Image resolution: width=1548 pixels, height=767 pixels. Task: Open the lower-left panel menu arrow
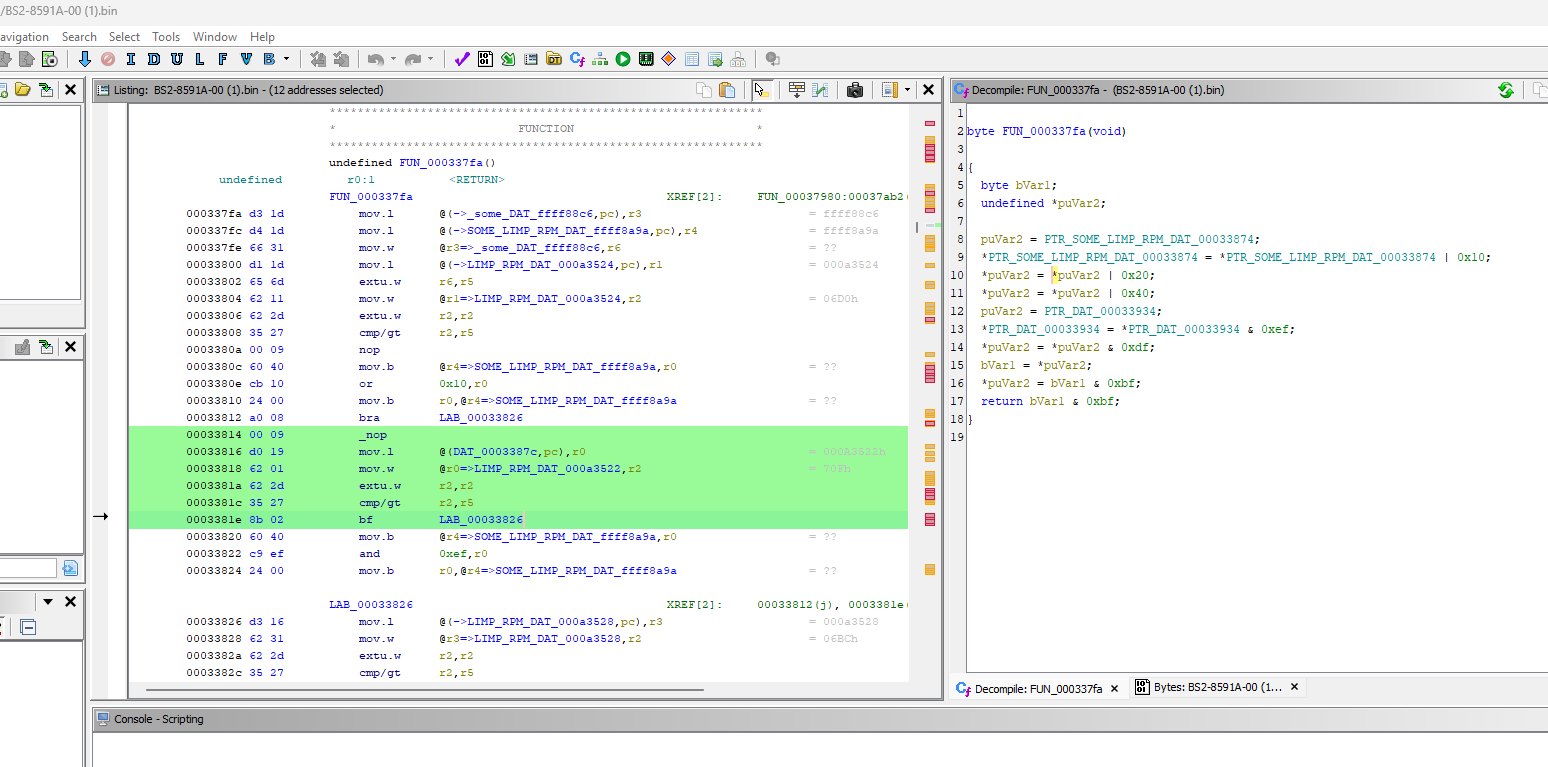(47, 602)
